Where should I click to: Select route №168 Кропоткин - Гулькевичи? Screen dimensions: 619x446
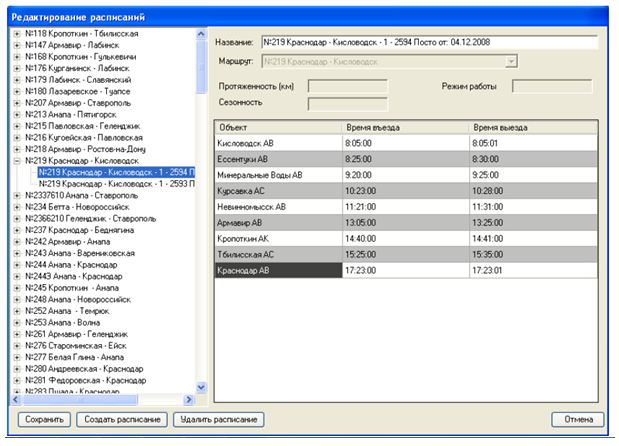(81, 57)
